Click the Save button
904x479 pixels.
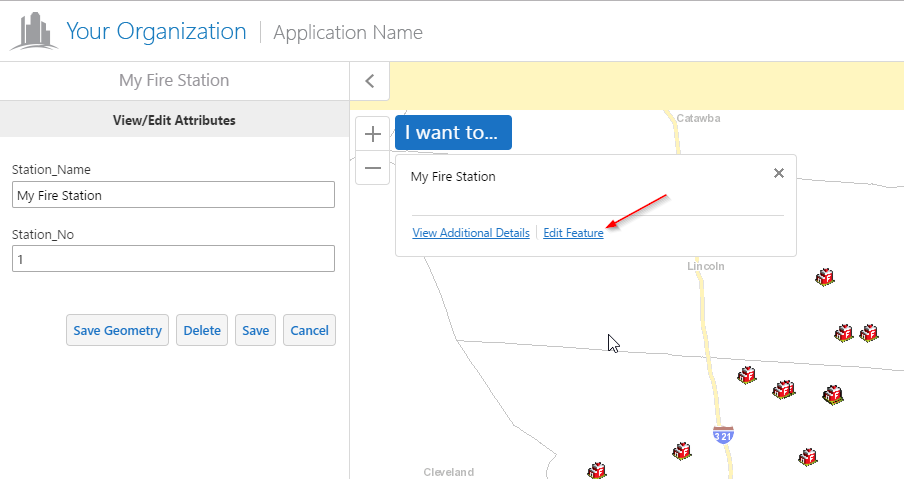click(x=255, y=330)
